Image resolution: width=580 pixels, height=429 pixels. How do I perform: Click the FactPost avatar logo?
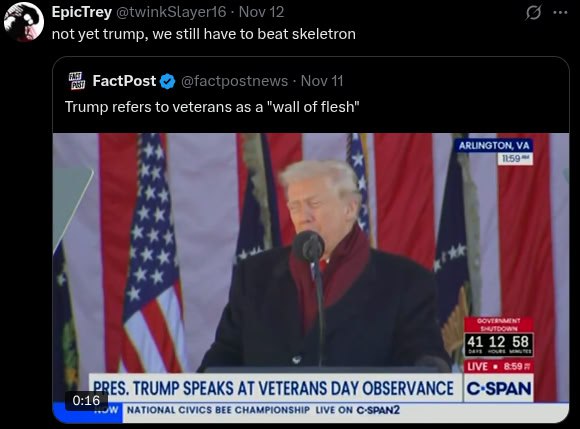(x=77, y=81)
